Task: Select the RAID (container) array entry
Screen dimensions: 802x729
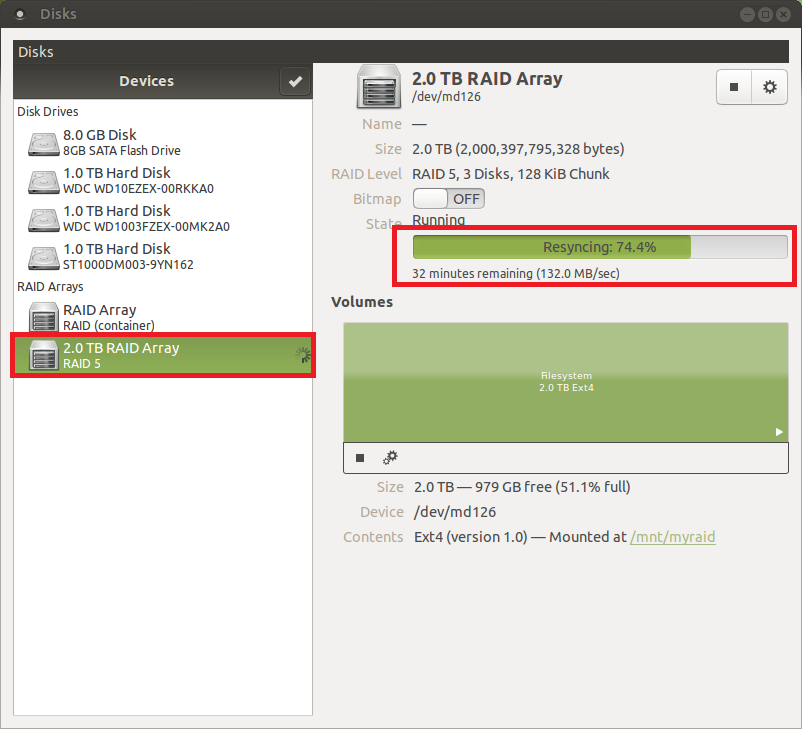Action: coord(163,317)
